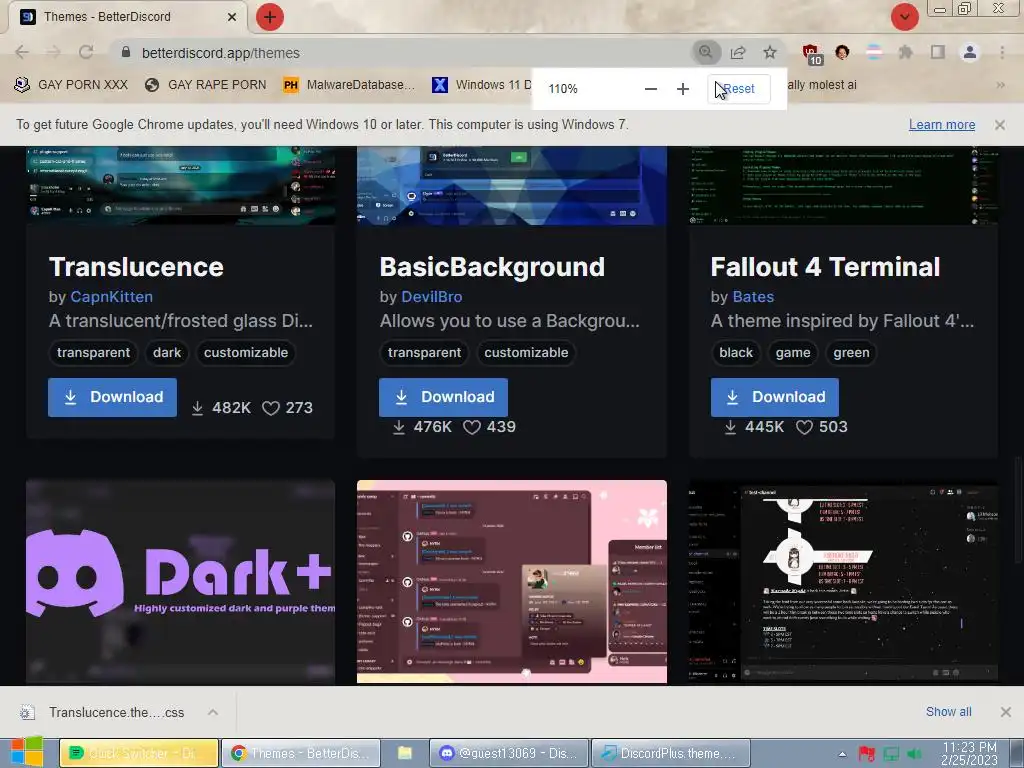Click the address bar URL field
The width and height of the screenshot is (1024, 768).
pyautogui.click(x=405, y=53)
